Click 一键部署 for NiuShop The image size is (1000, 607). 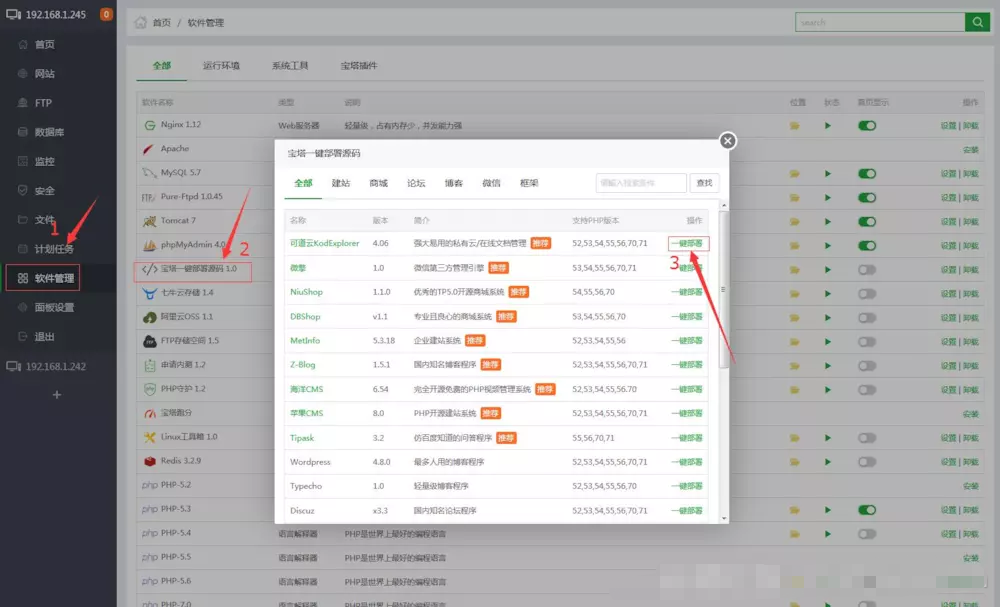tap(688, 292)
